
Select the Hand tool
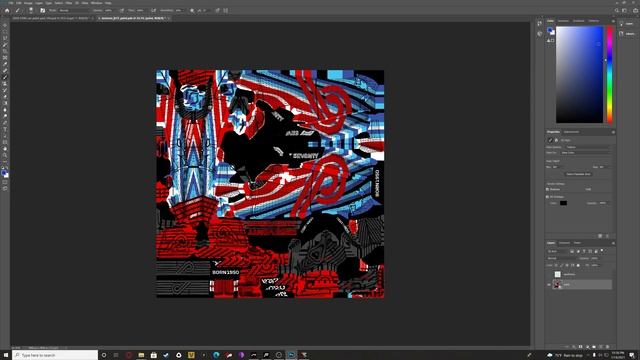tap(5, 149)
